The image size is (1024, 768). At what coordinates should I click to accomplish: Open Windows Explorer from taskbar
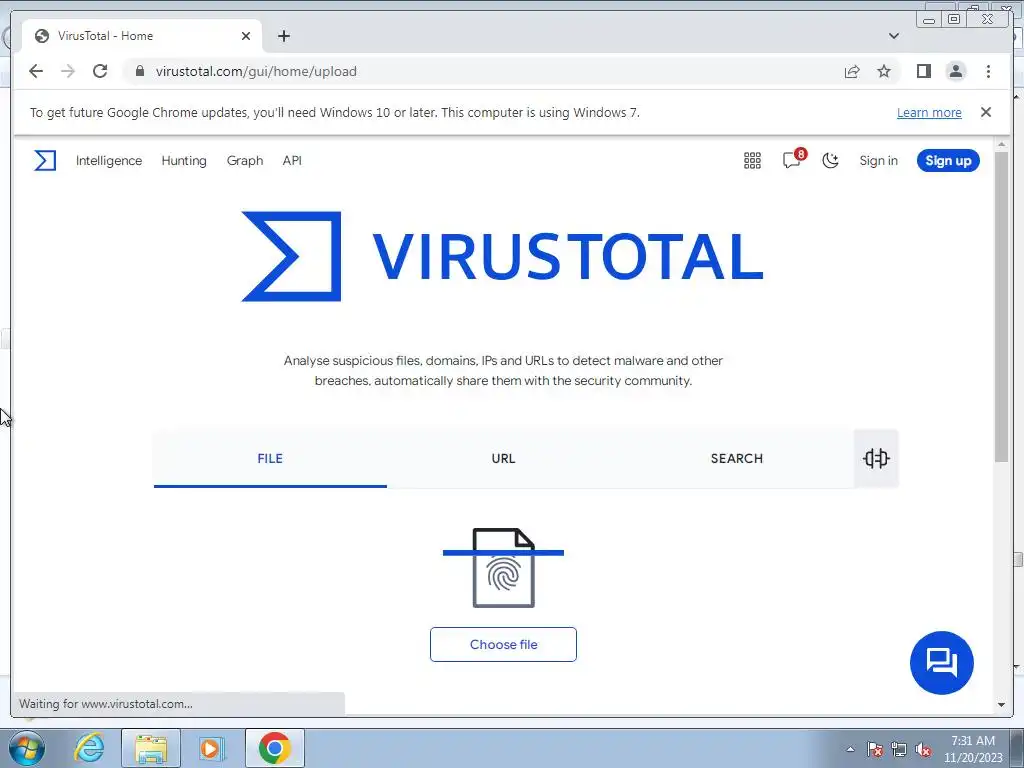tap(151, 748)
